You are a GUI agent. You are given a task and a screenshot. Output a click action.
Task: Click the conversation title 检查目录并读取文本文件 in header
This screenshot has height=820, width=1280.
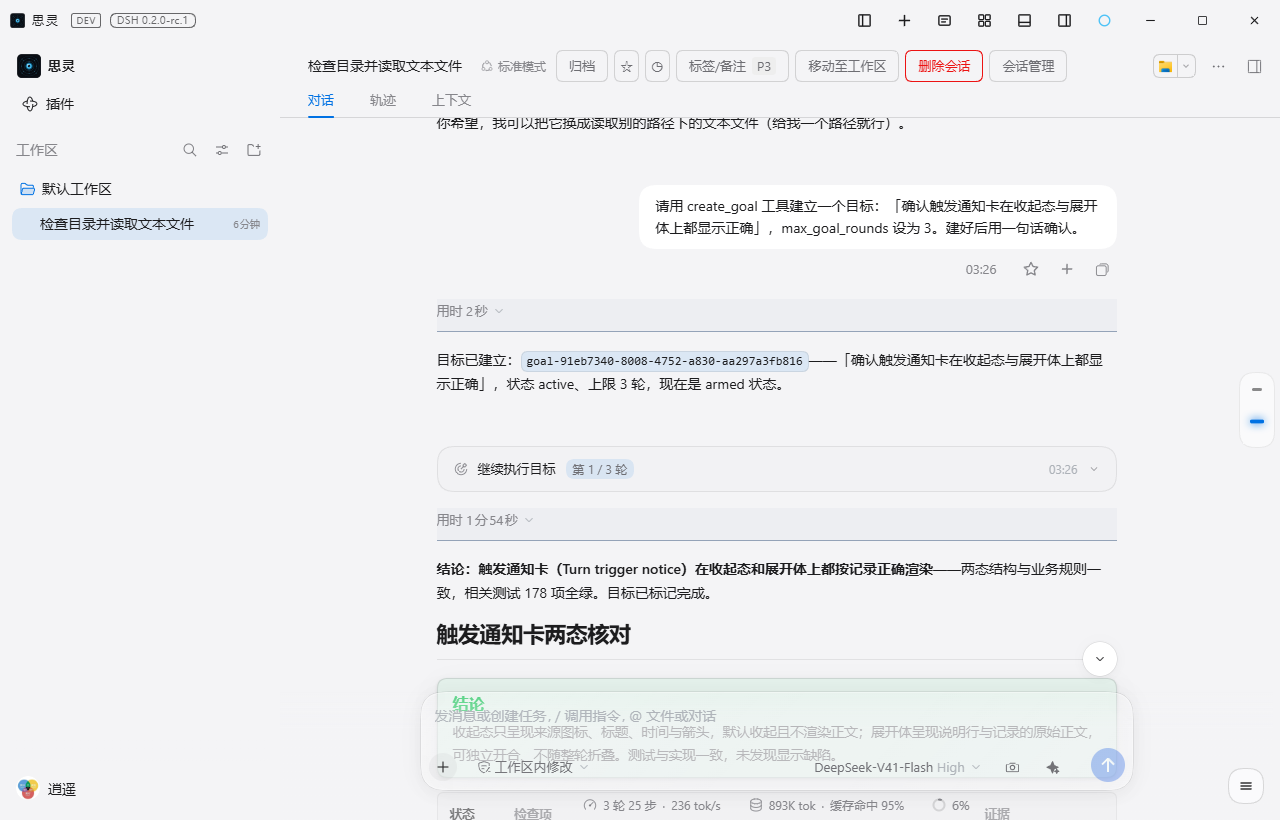coord(385,66)
